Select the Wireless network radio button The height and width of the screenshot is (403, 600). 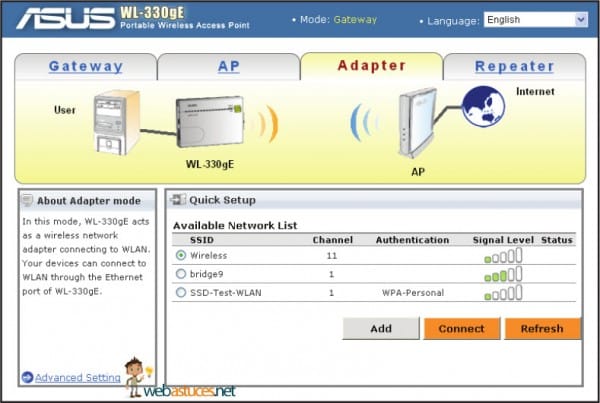(x=181, y=255)
